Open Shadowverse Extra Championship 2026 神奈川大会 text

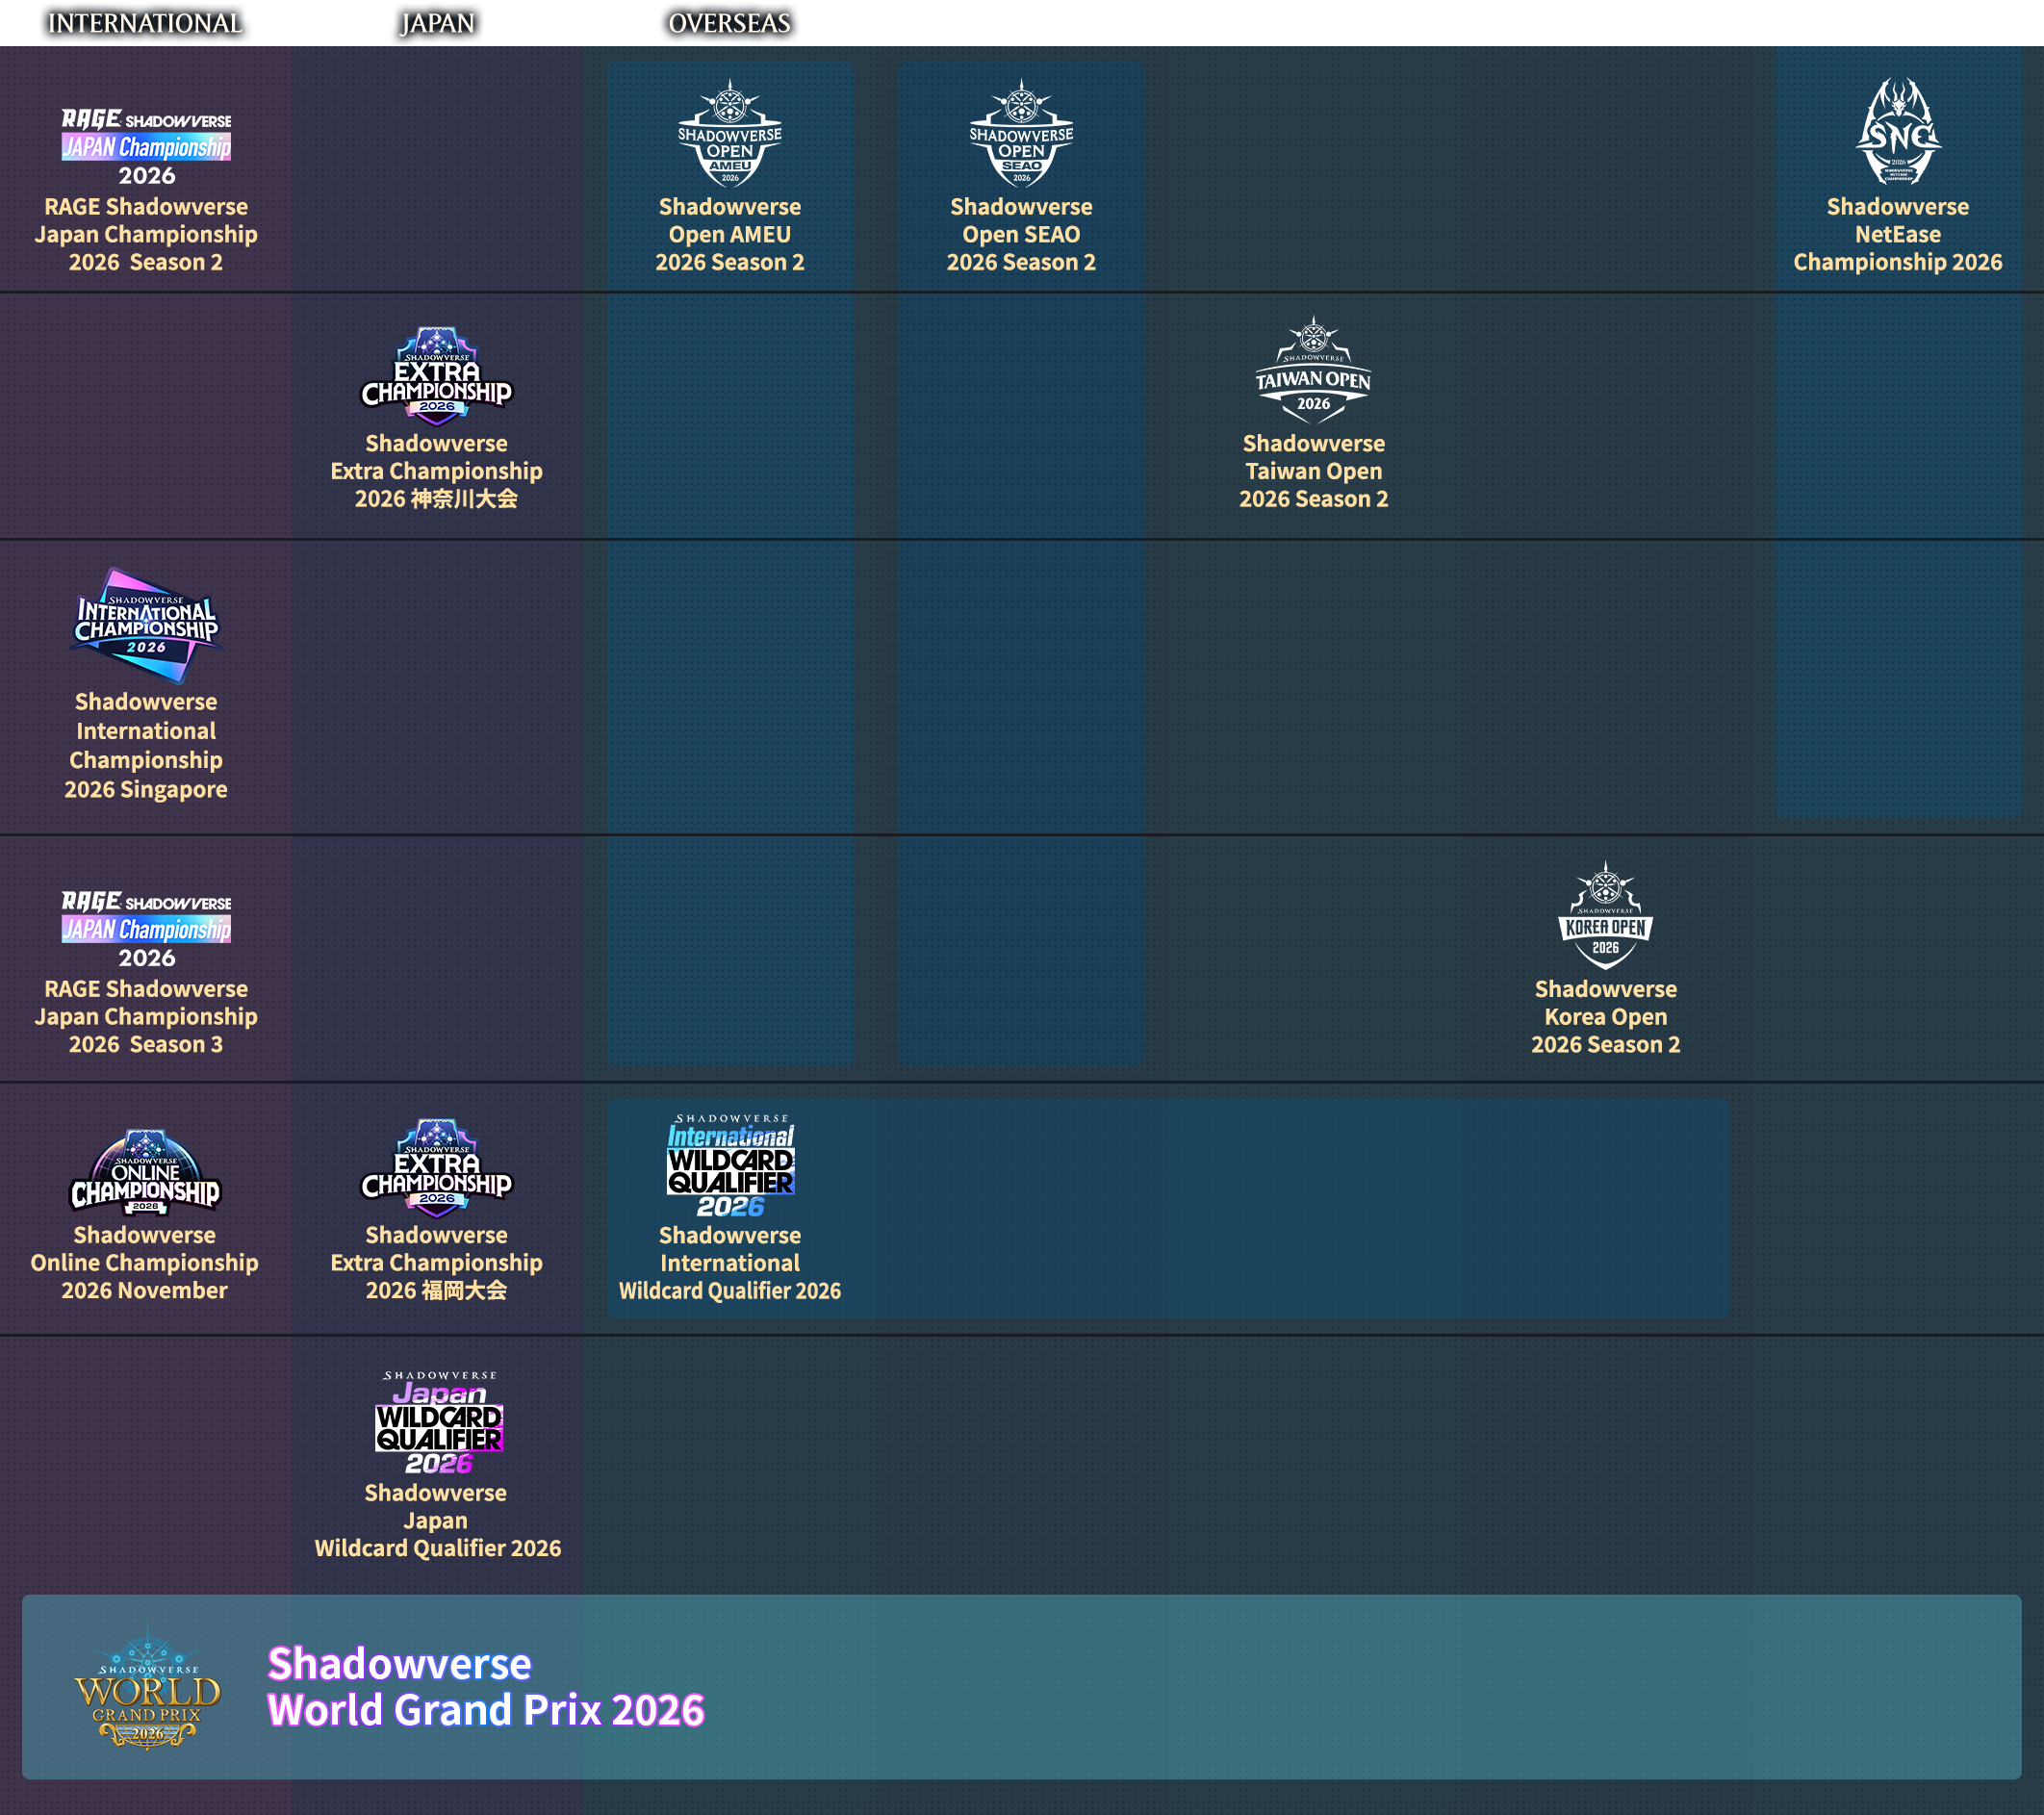tap(437, 471)
